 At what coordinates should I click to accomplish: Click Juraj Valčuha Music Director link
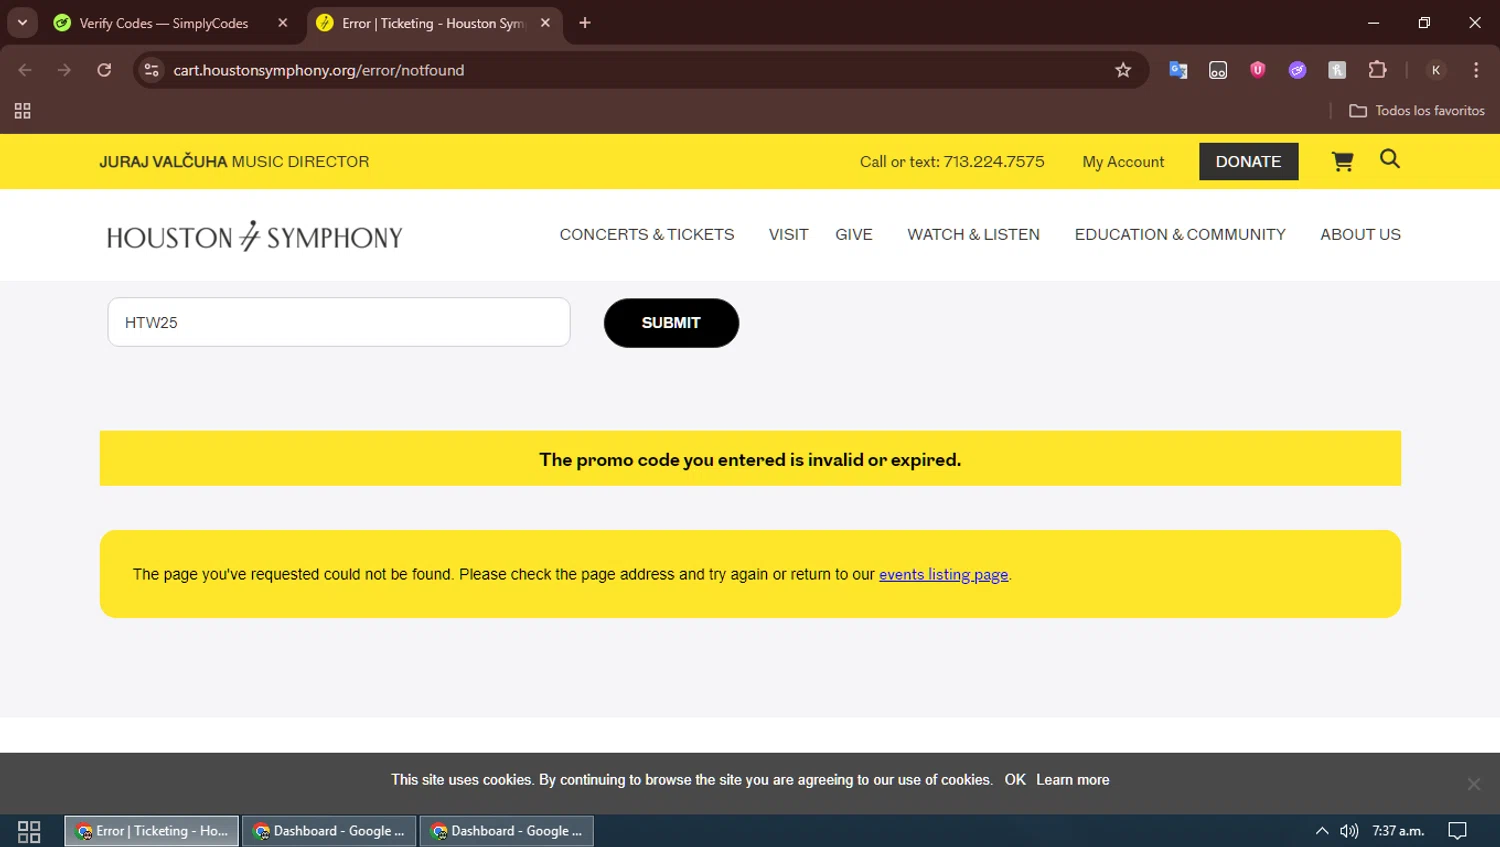tap(234, 162)
